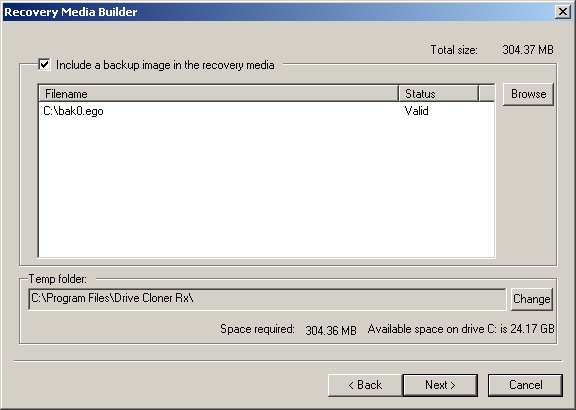576x410 pixels.
Task: Click the Recovery Media Builder title bar
Action: (279, 12)
